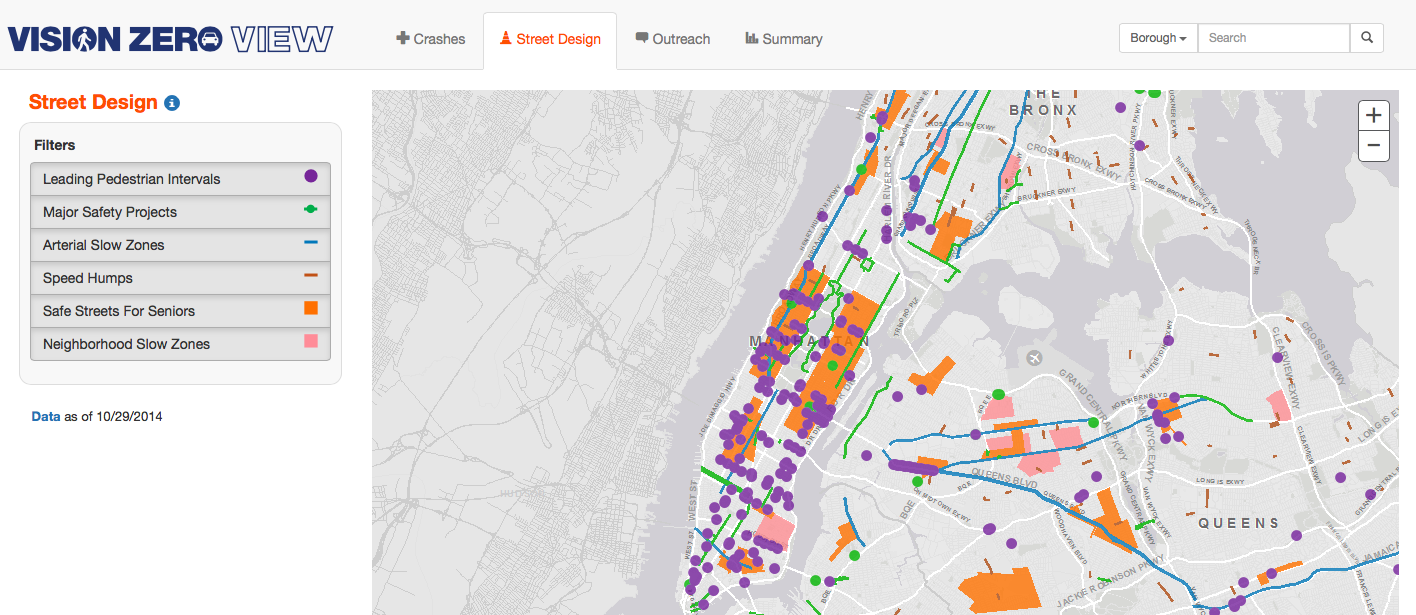Open the Borough dropdown

click(1157, 38)
